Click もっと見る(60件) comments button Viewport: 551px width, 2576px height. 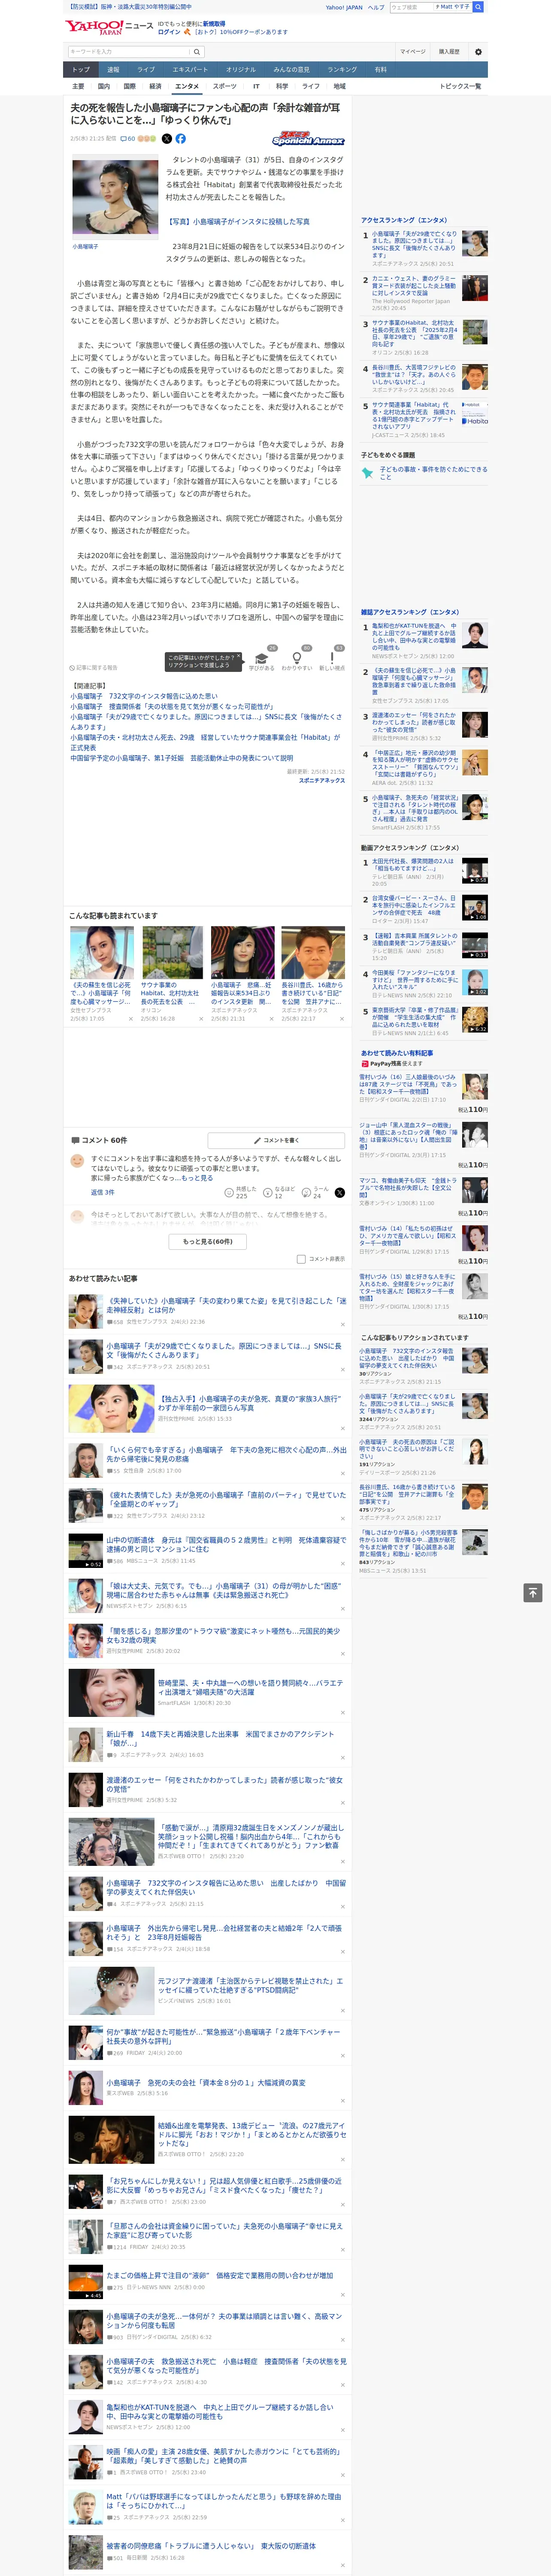(208, 1241)
